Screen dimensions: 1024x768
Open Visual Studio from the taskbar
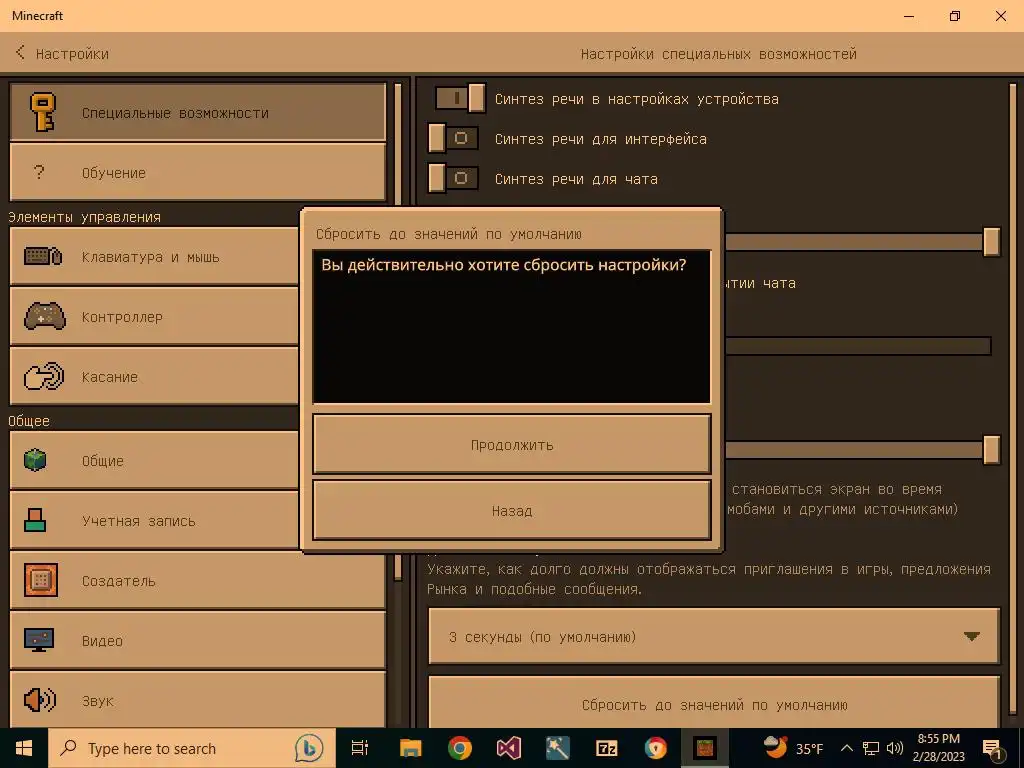coord(509,748)
